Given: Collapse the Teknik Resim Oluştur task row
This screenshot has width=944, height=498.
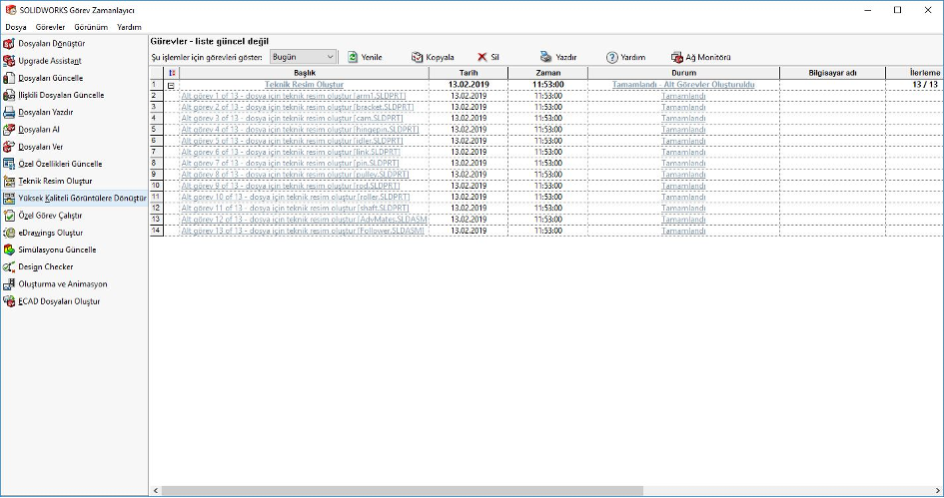Looking at the screenshot, I should 171,85.
